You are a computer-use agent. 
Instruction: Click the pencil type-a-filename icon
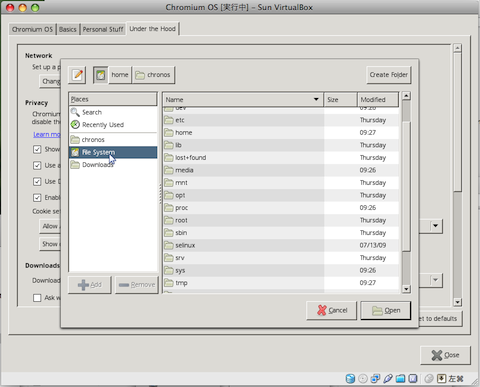(x=77, y=75)
